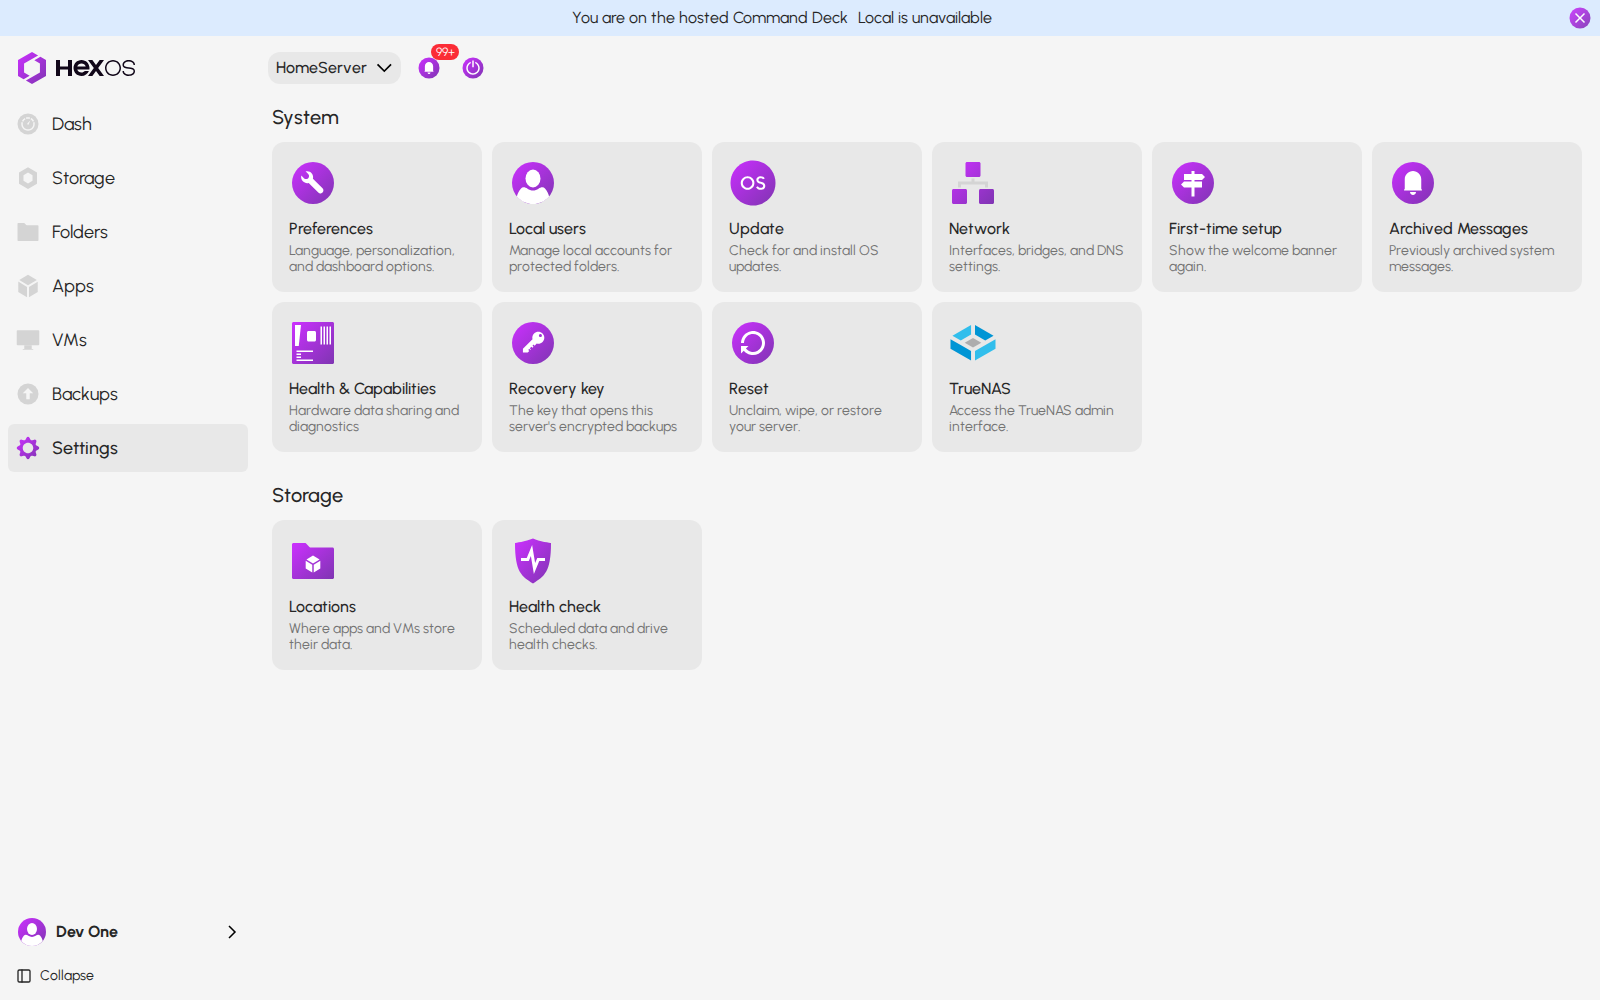The height and width of the screenshot is (1000, 1600).
Task: Click the Preferences wrench icon
Action: click(313, 183)
